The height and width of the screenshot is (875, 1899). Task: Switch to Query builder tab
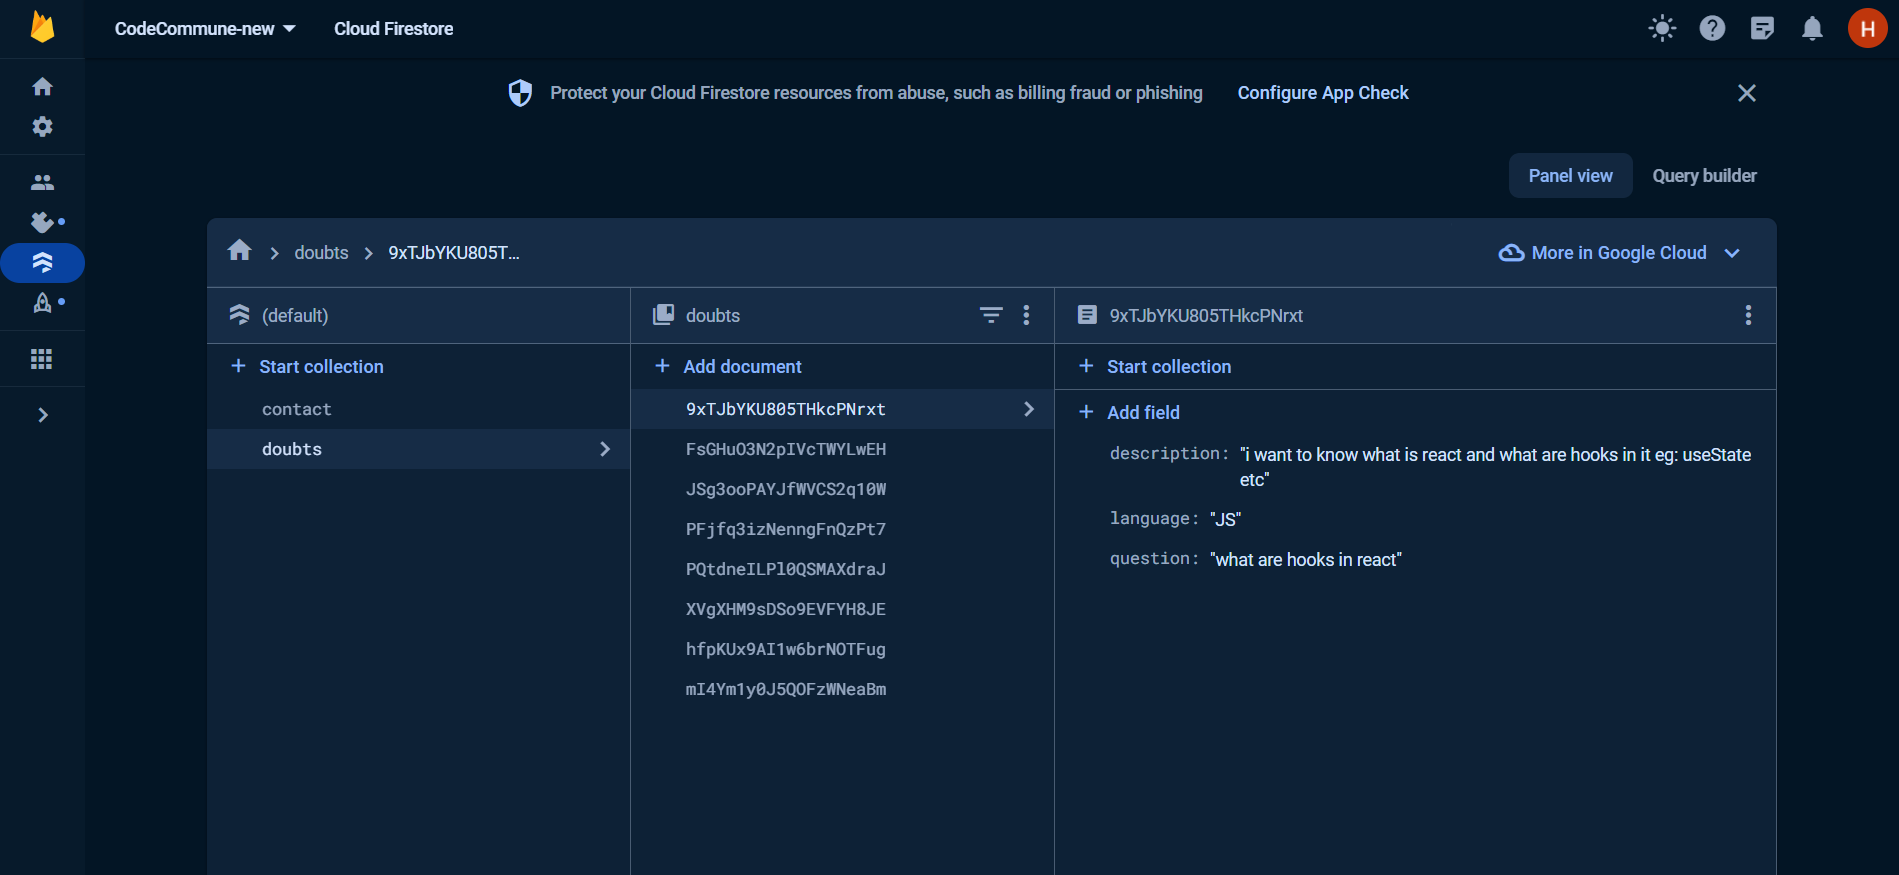(x=1704, y=176)
